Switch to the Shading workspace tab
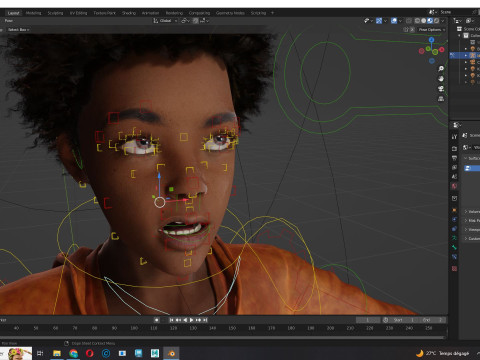The height and width of the screenshot is (360, 480). pyautogui.click(x=129, y=13)
